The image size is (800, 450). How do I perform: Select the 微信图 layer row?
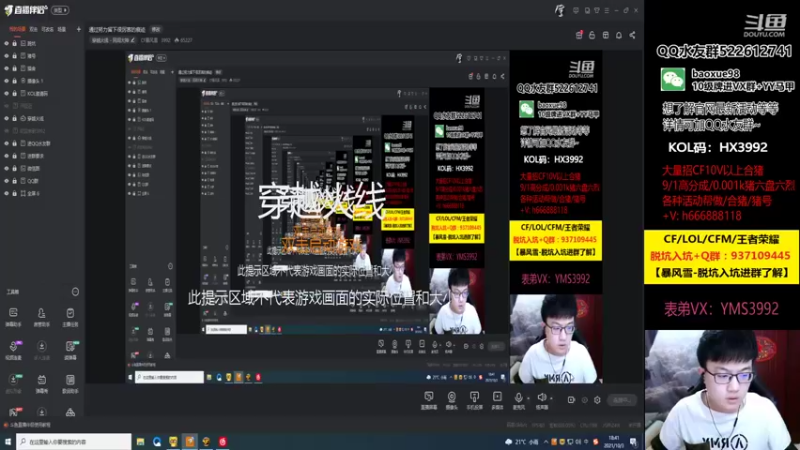[42, 168]
